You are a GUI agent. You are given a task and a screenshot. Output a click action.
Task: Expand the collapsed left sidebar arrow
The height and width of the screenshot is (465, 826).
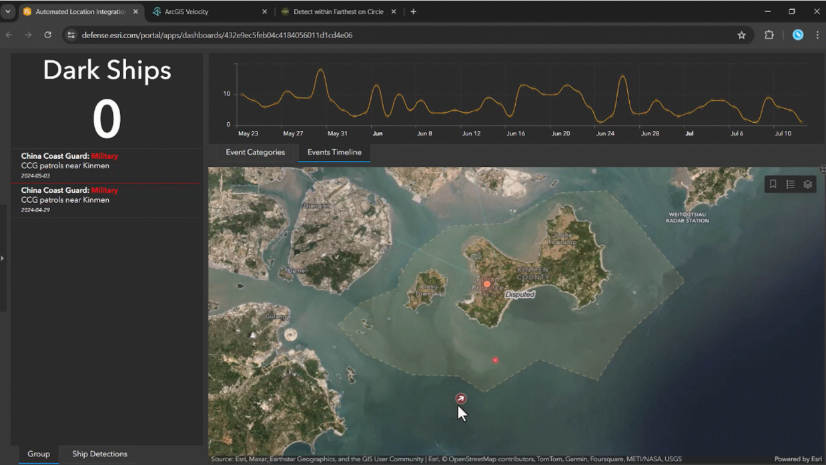[3, 258]
